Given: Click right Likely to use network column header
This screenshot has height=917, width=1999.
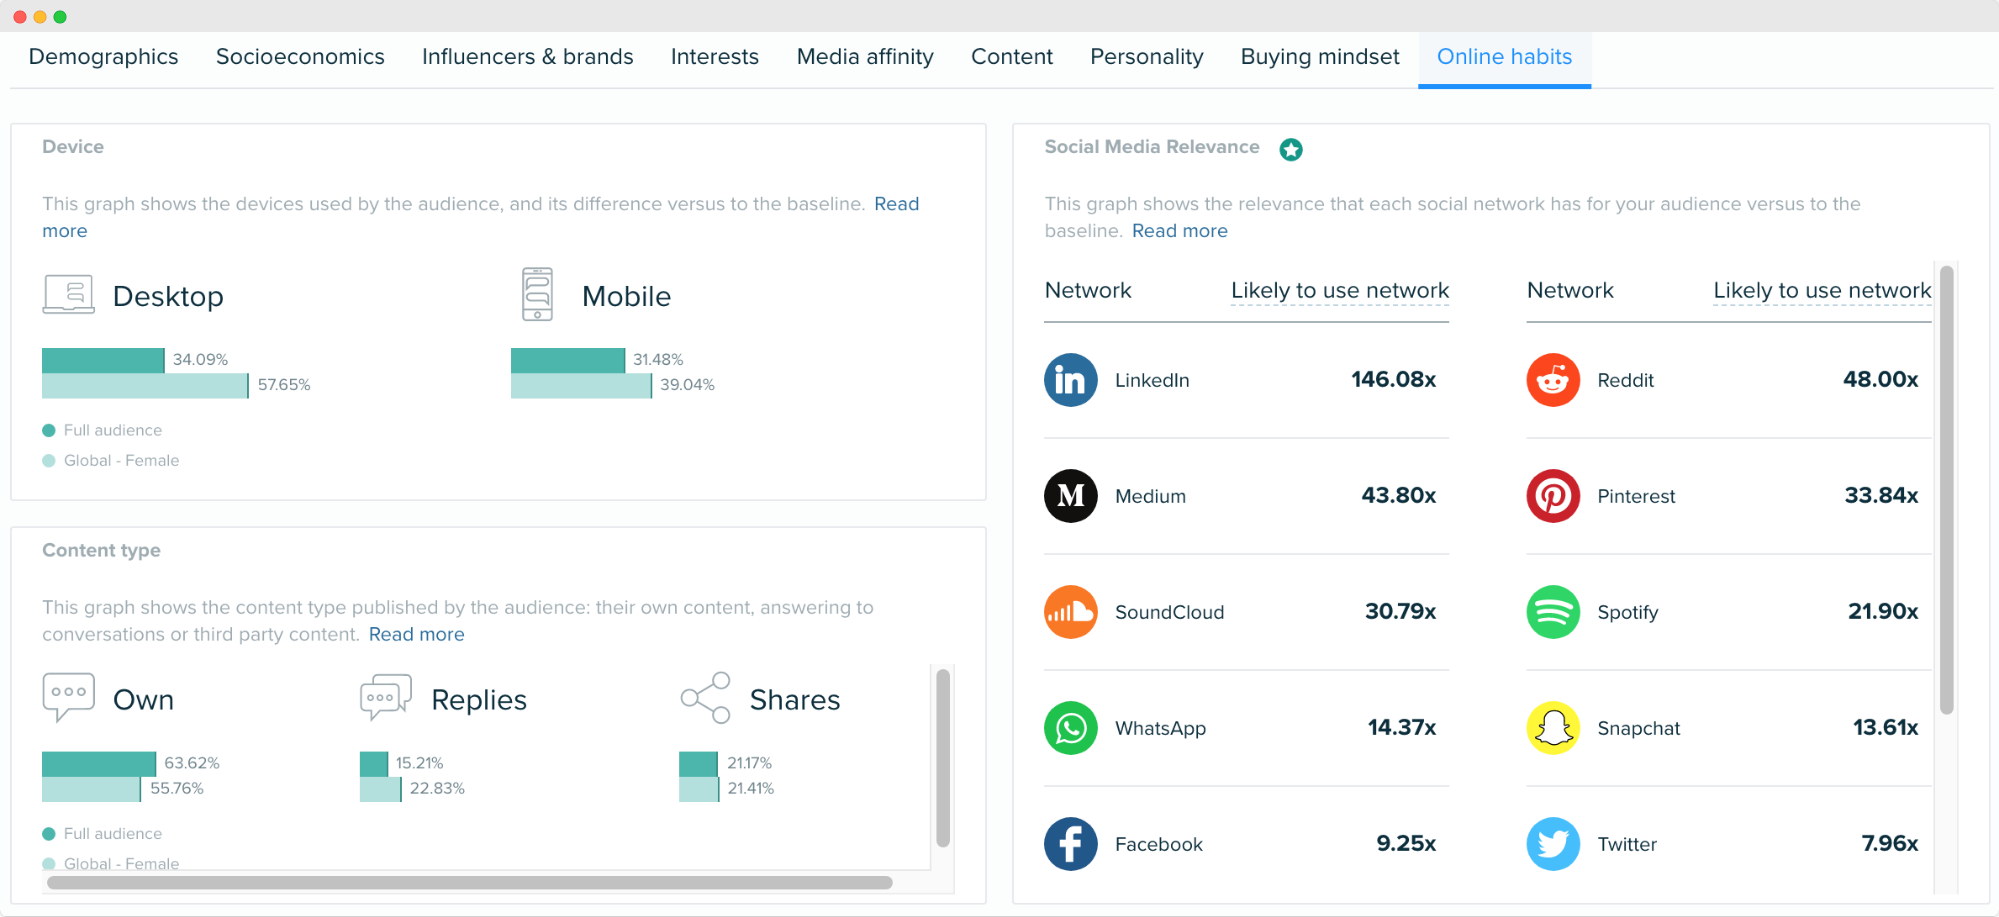Looking at the screenshot, I should pos(1822,290).
